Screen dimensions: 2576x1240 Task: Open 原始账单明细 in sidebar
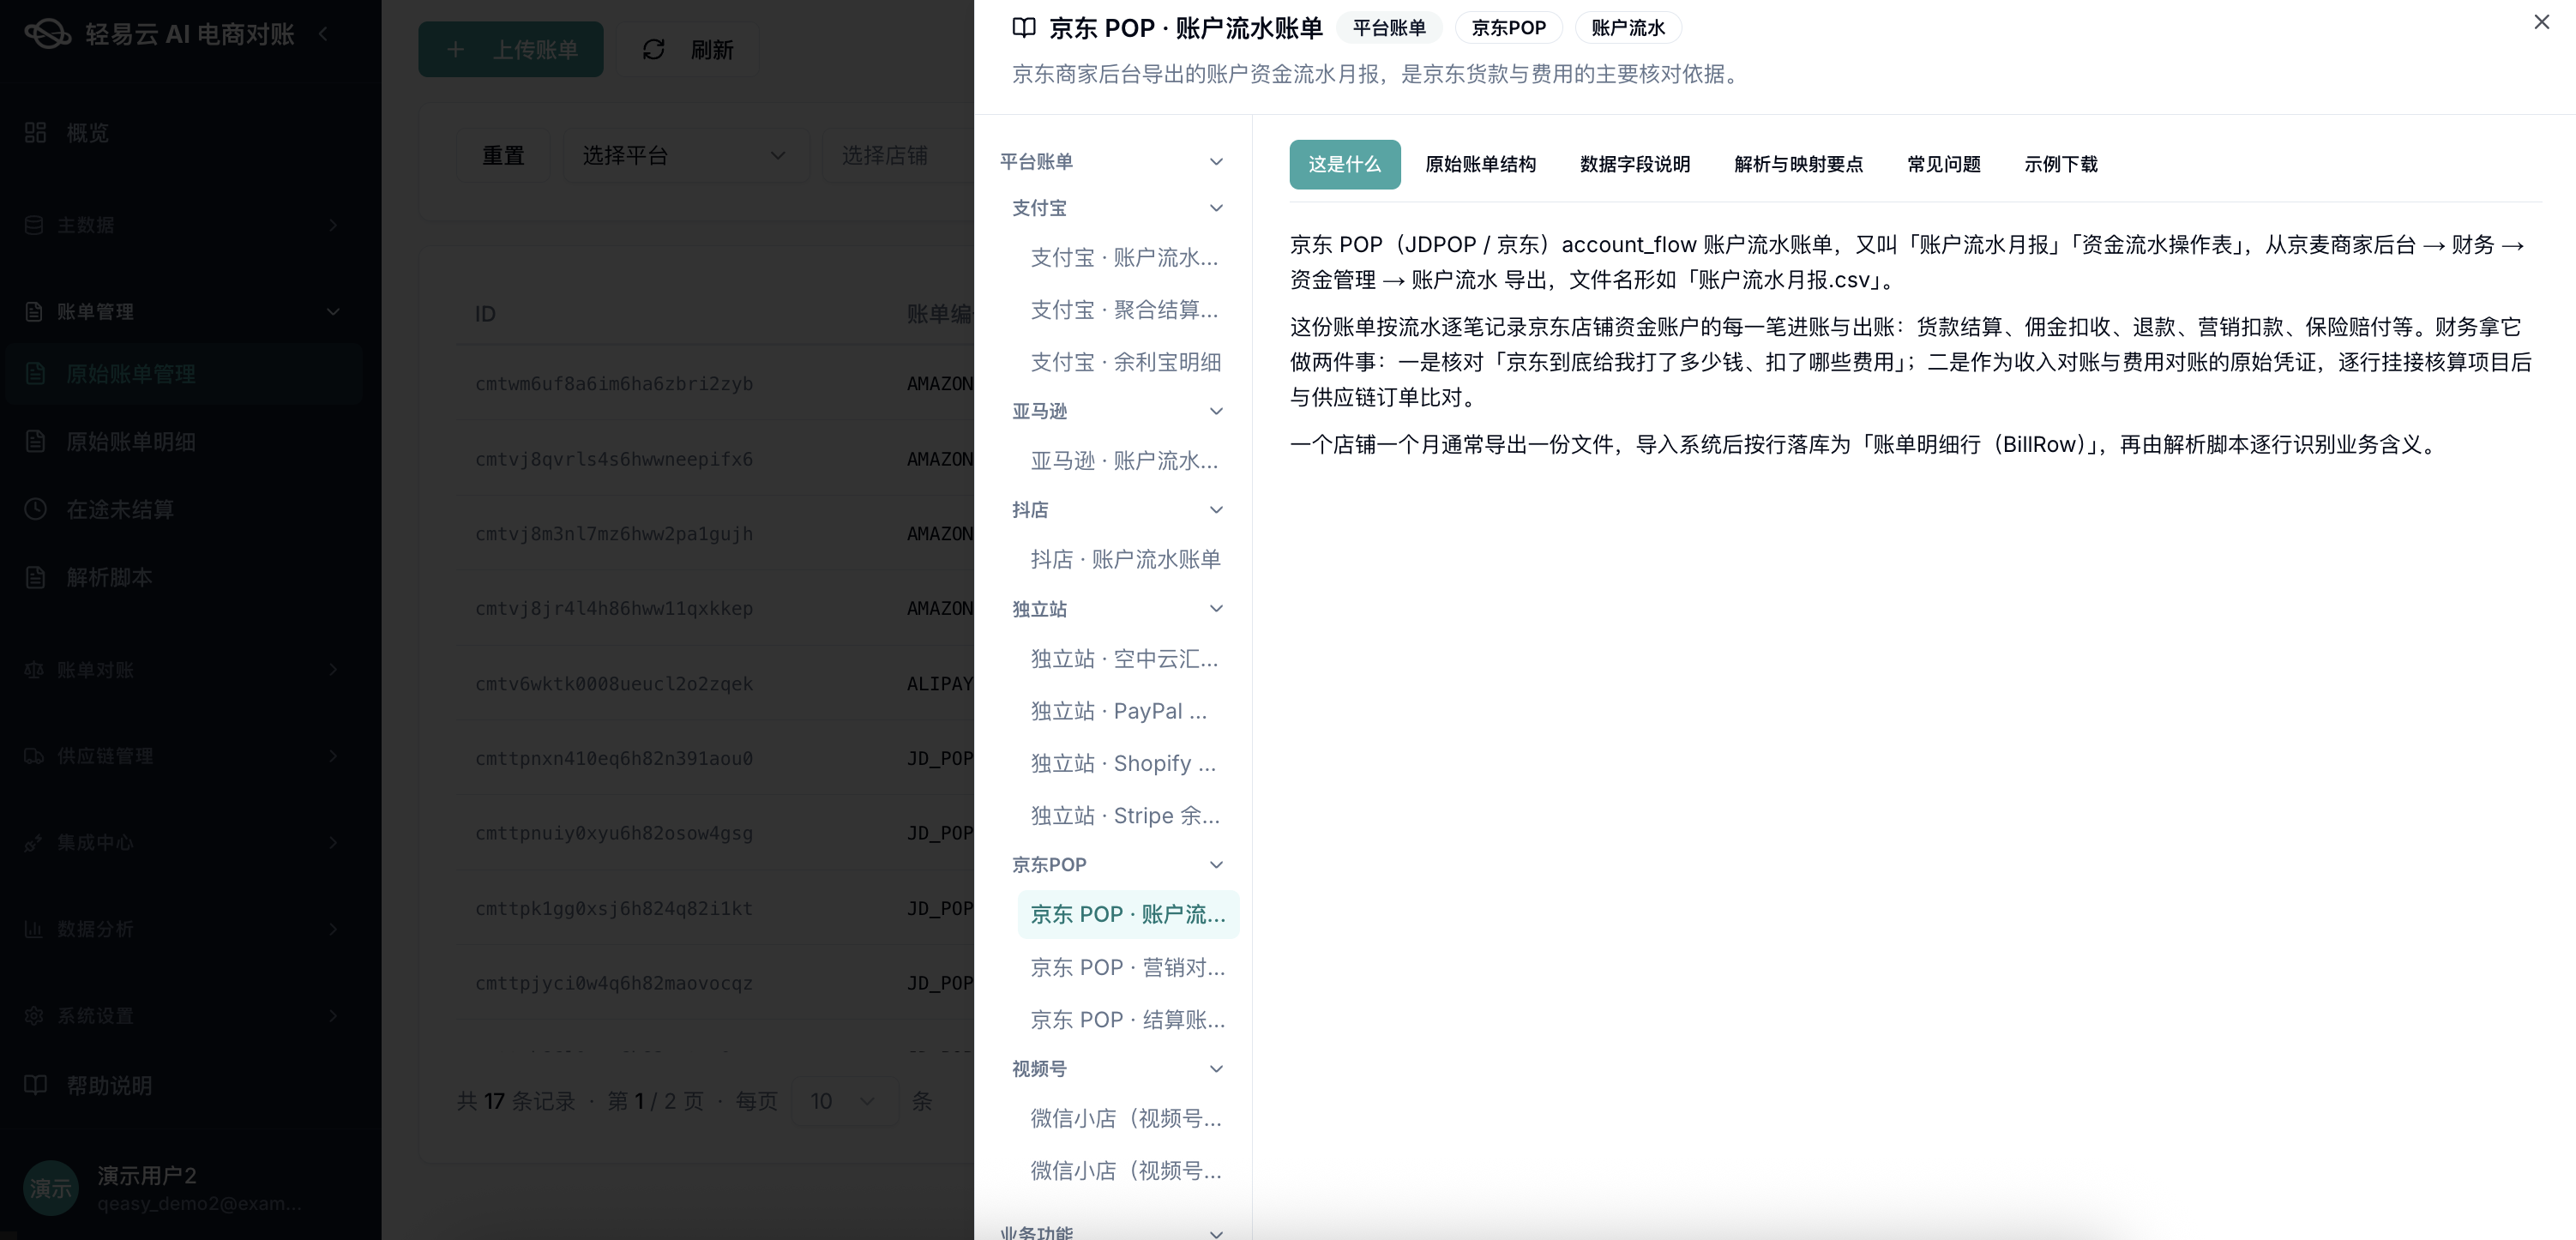tap(185, 442)
